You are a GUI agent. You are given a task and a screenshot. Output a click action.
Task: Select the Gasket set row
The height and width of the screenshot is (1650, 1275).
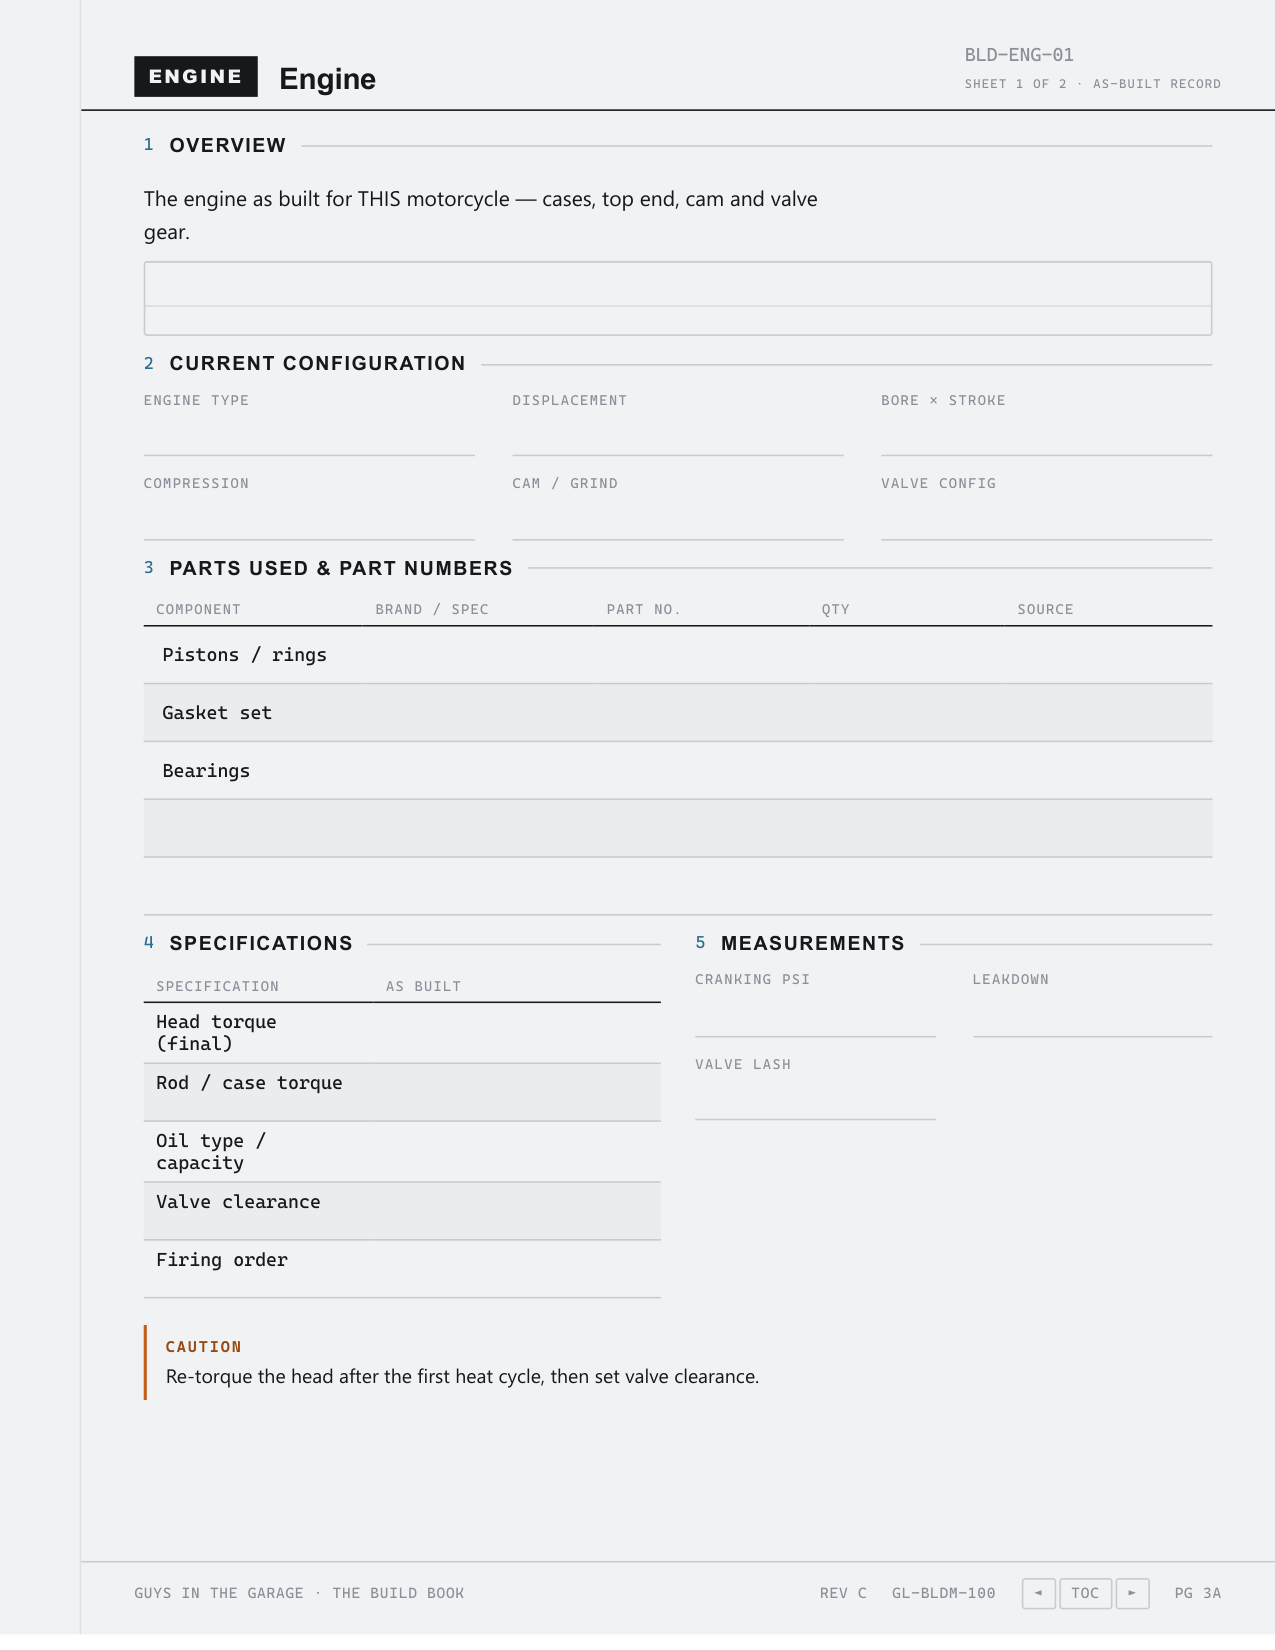(x=678, y=713)
